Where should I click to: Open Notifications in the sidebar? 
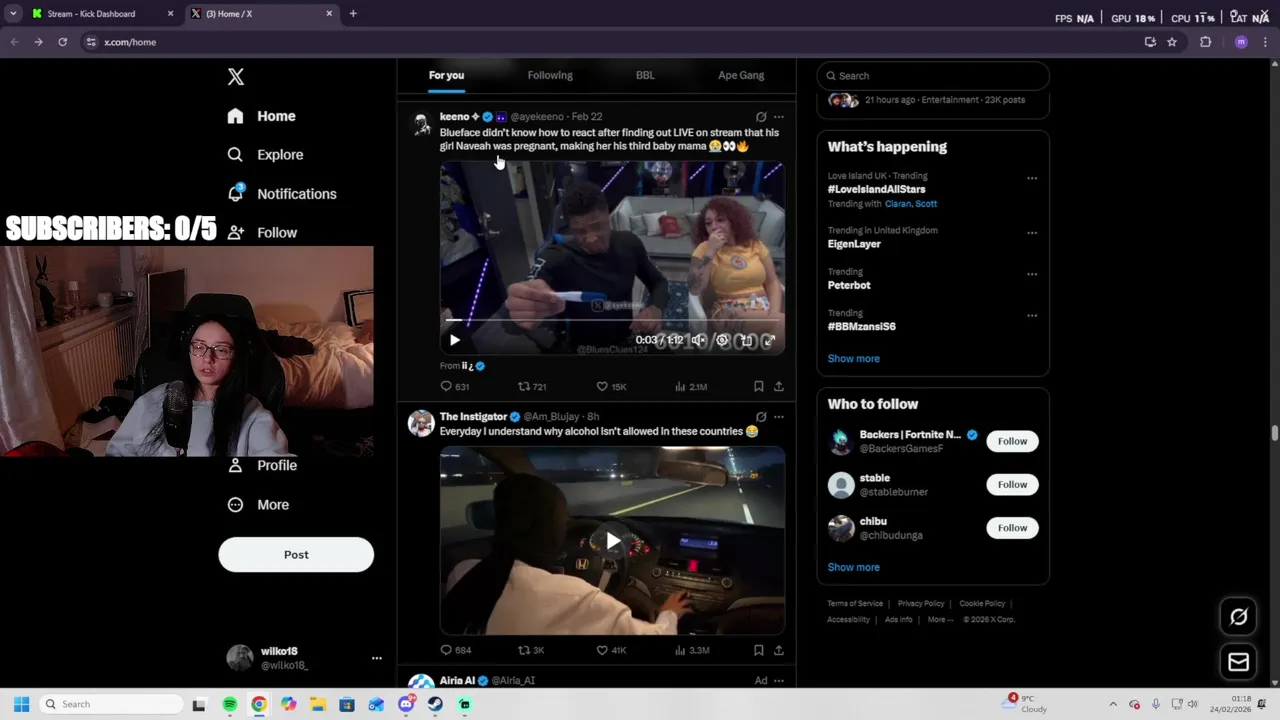pos(282,194)
